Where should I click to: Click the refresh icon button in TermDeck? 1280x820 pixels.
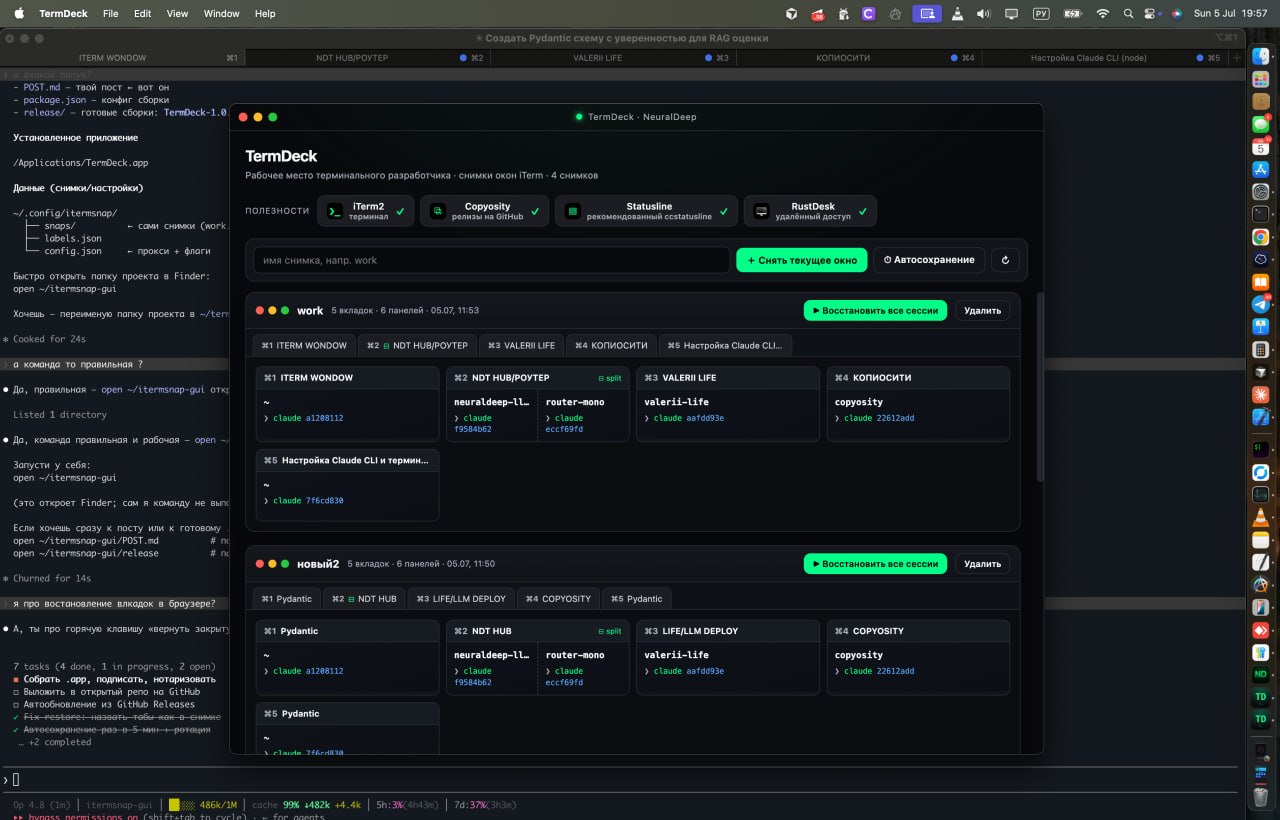[x=1004, y=260]
